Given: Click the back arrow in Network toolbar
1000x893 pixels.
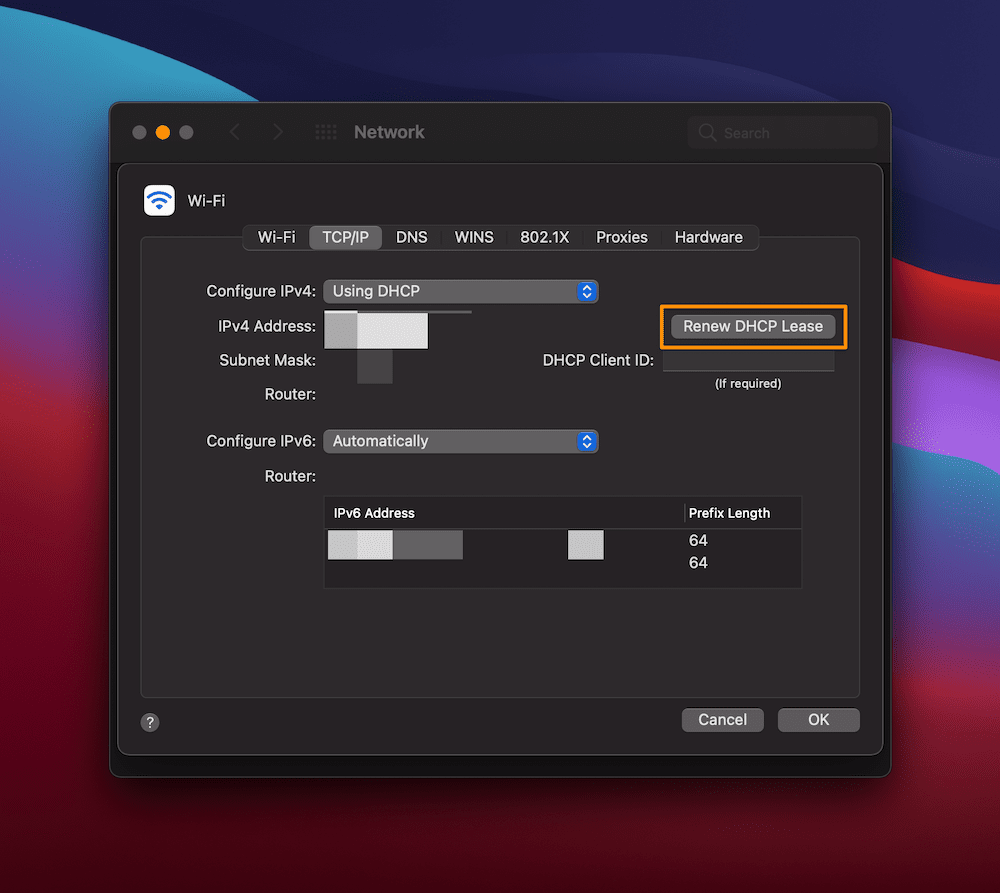Looking at the screenshot, I should click(x=235, y=132).
